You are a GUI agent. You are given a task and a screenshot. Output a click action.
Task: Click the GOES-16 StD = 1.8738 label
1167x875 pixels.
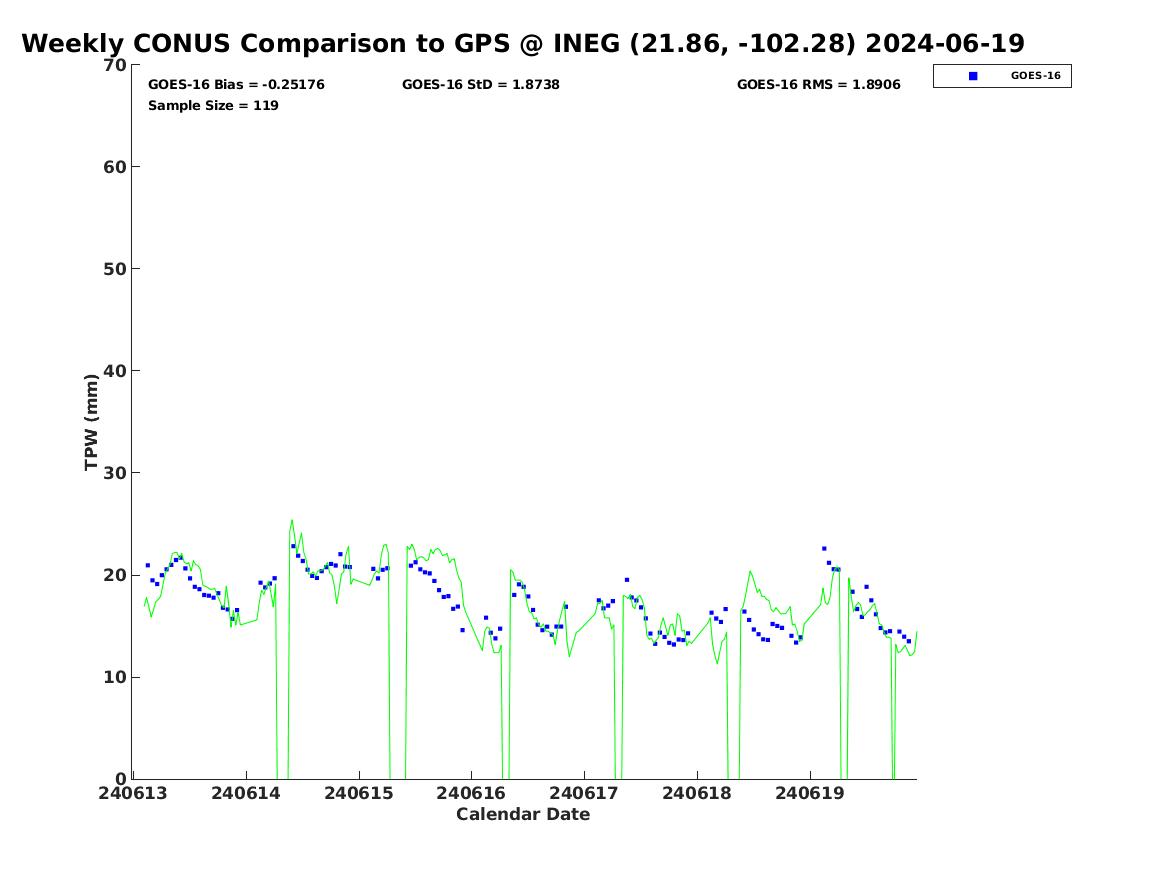tap(481, 85)
